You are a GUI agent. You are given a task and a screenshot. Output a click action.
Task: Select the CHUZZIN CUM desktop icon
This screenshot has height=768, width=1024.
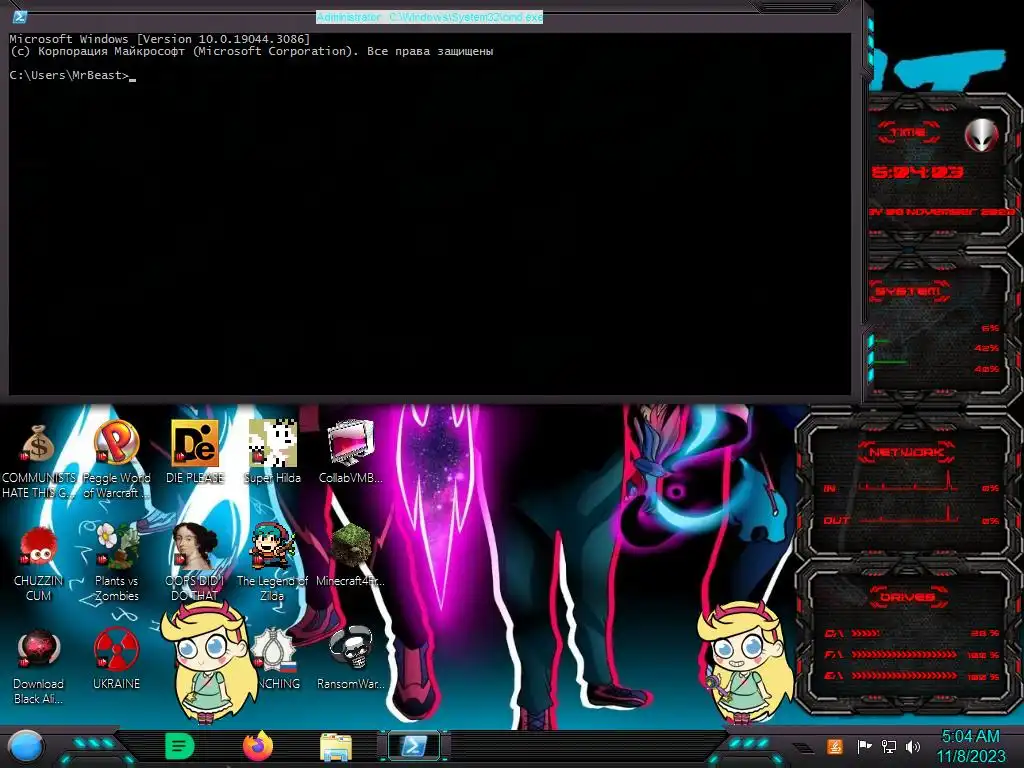[x=39, y=564]
